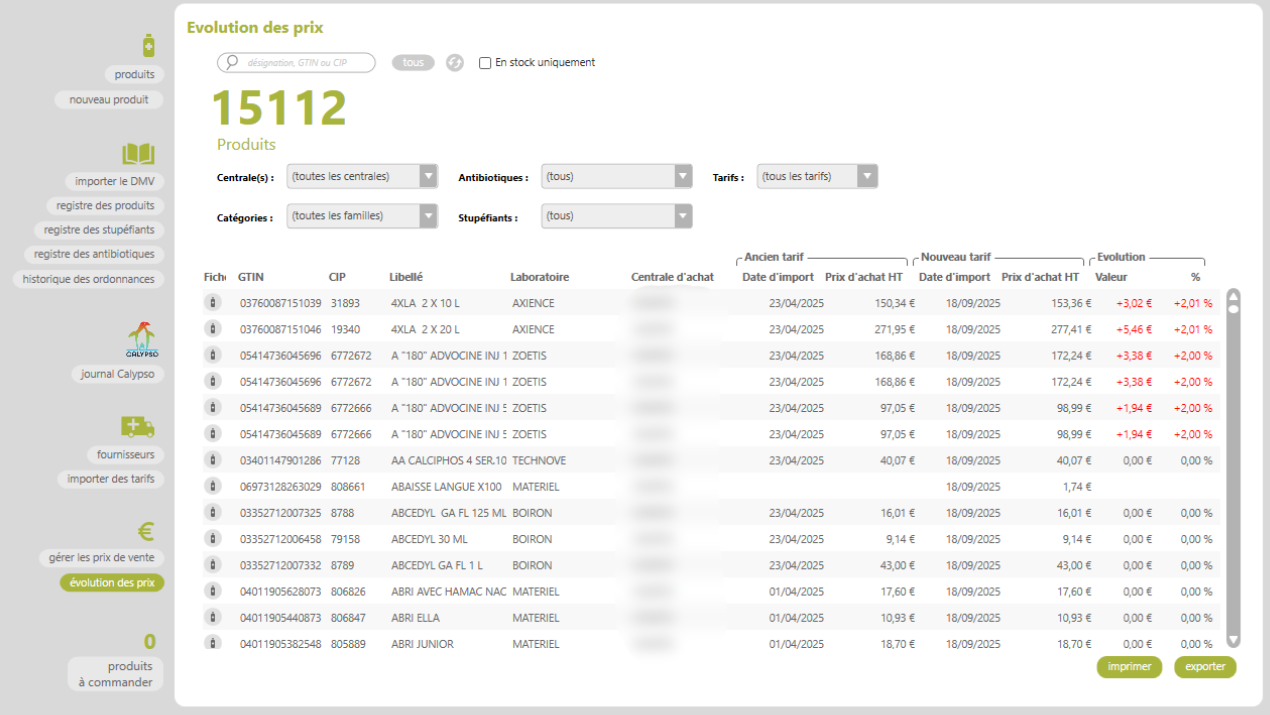This screenshot has height=715, width=1270.
Task: Open product sheet icon for ABAISSE LANGUE X100
Action: point(212,486)
